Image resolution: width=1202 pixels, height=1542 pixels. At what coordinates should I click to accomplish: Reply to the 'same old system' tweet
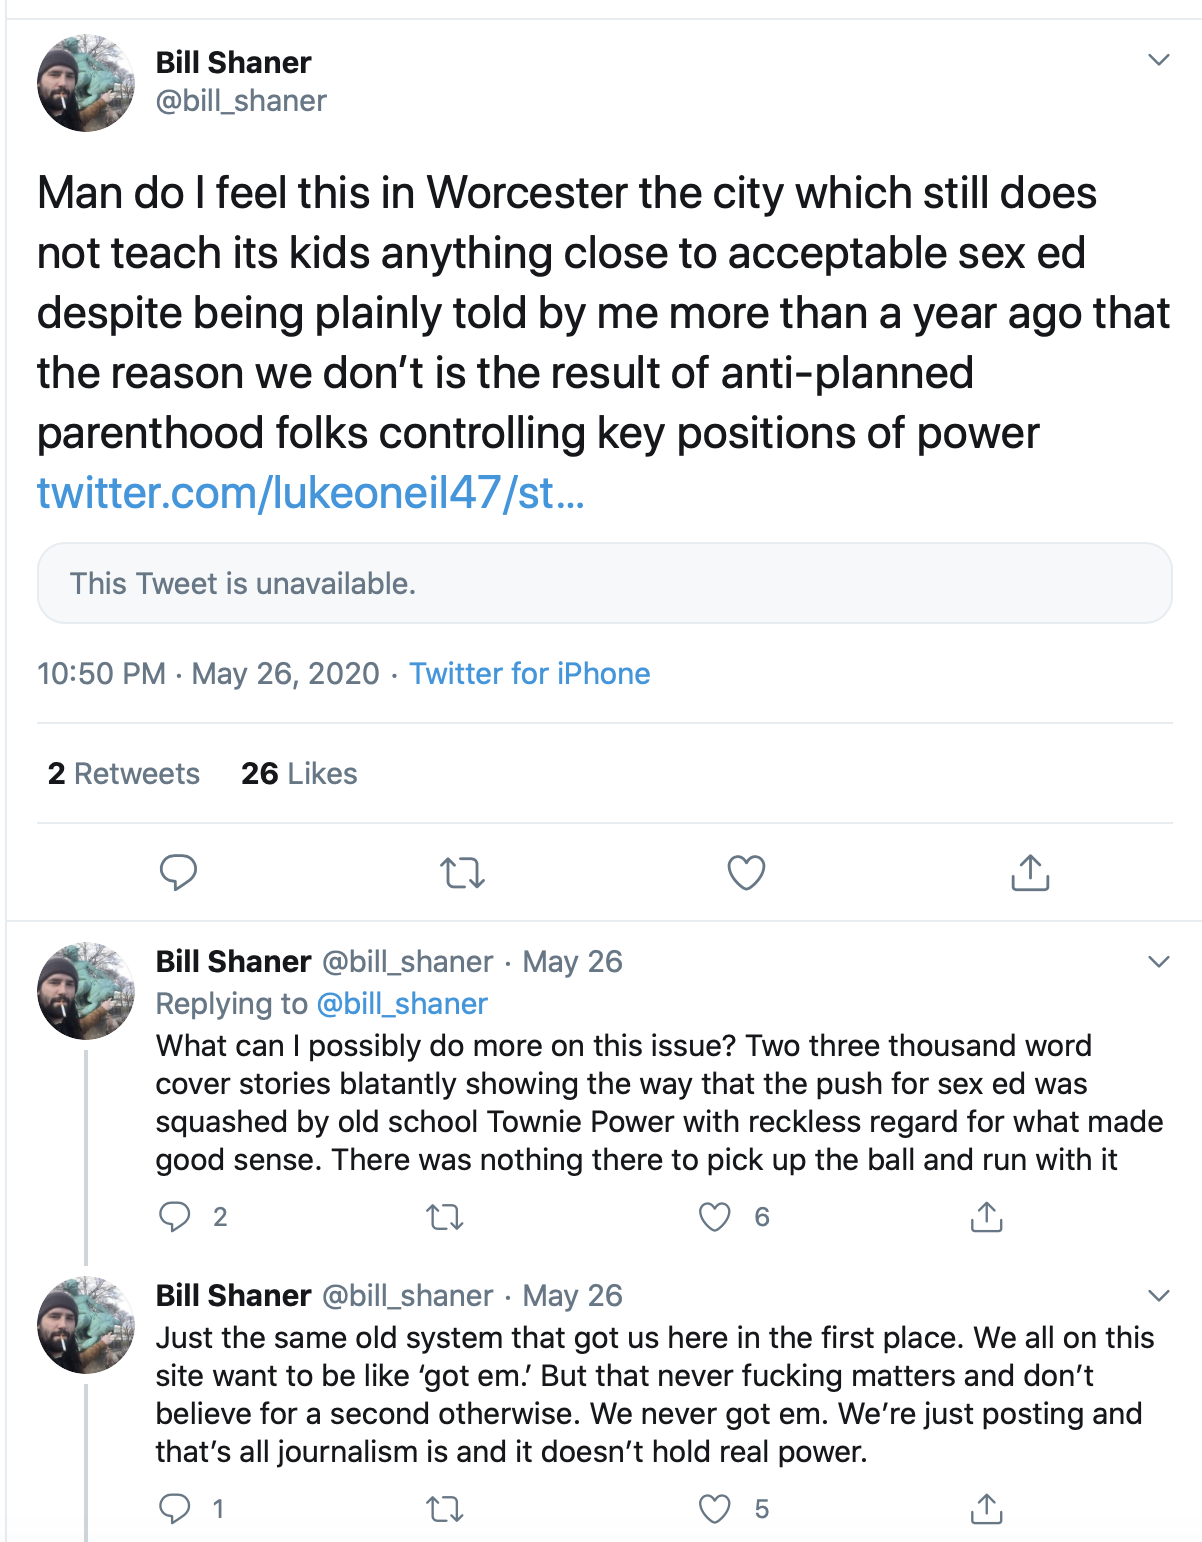[x=175, y=1508]
